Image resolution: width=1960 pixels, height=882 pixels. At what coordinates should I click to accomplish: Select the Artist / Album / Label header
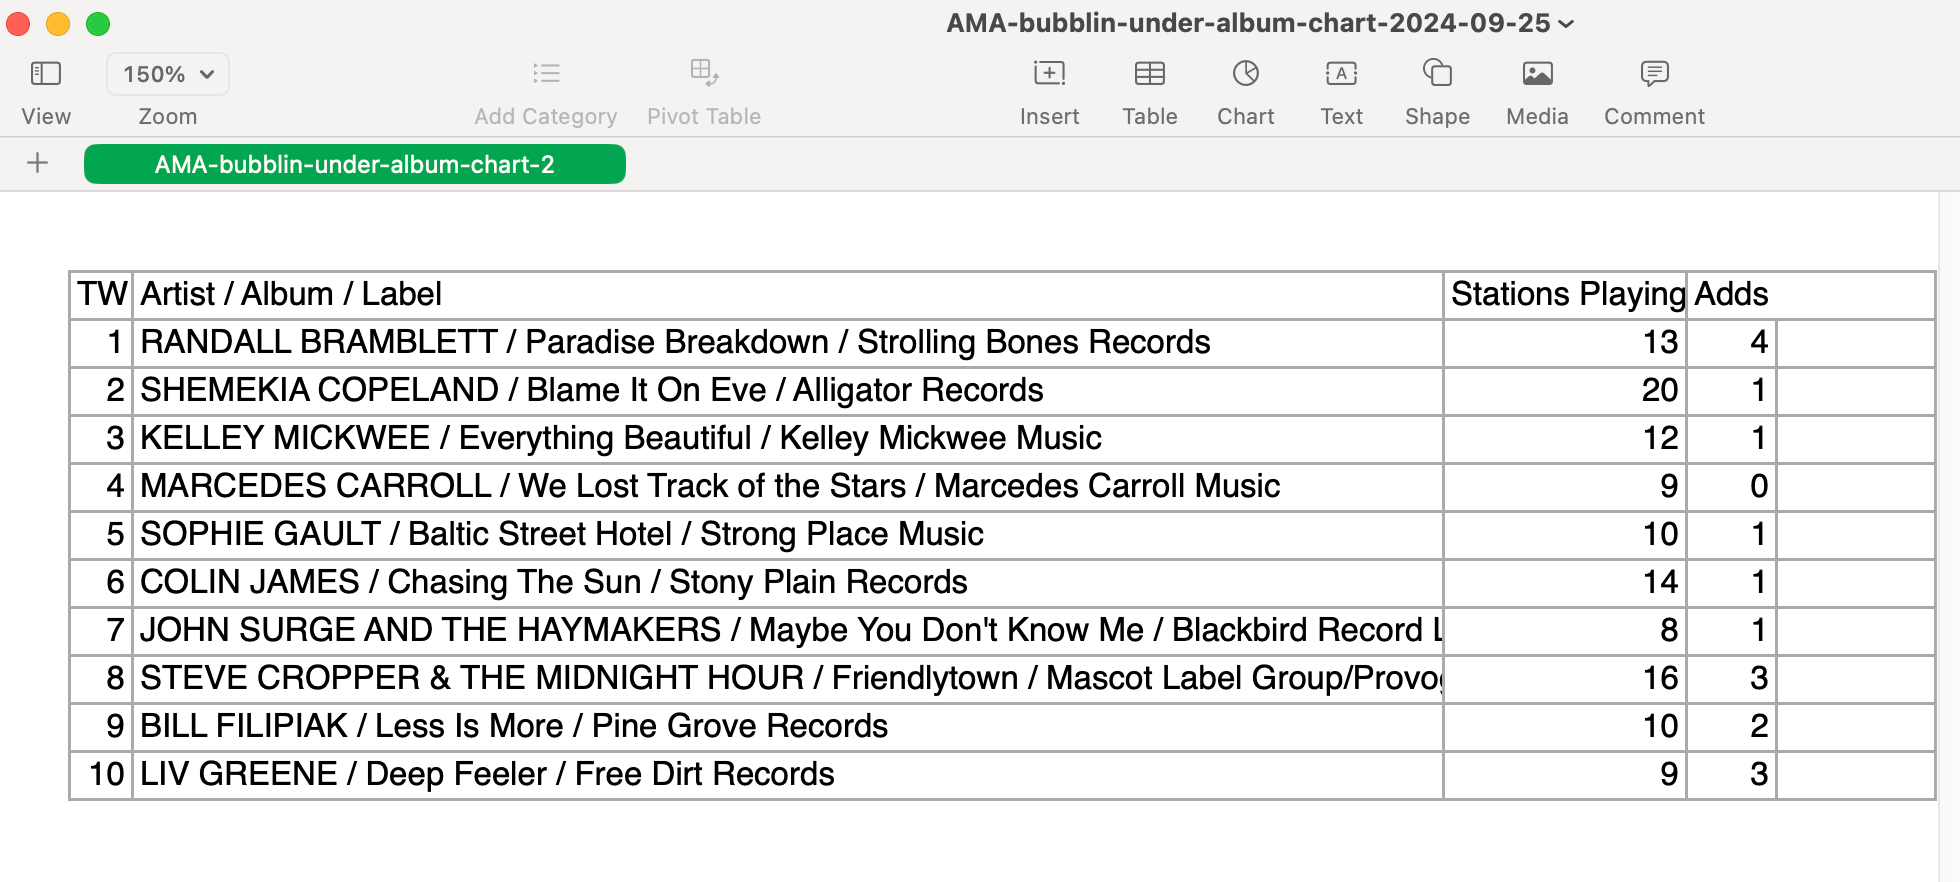click(787, 295)
